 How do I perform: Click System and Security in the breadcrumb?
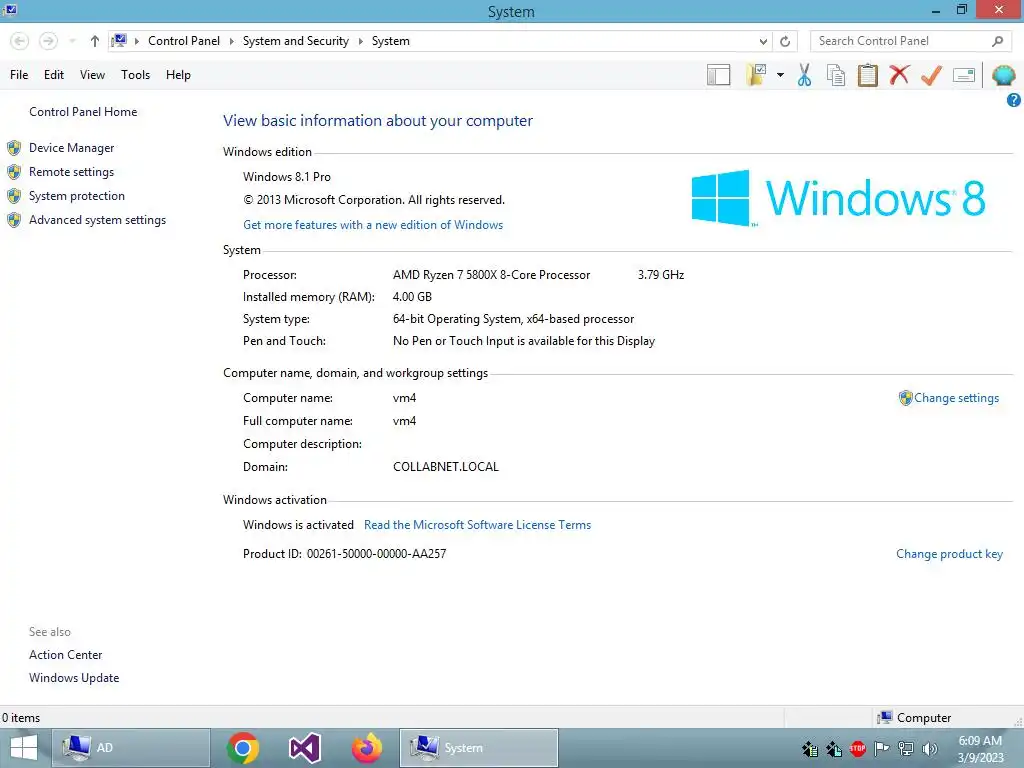point(296,41)
